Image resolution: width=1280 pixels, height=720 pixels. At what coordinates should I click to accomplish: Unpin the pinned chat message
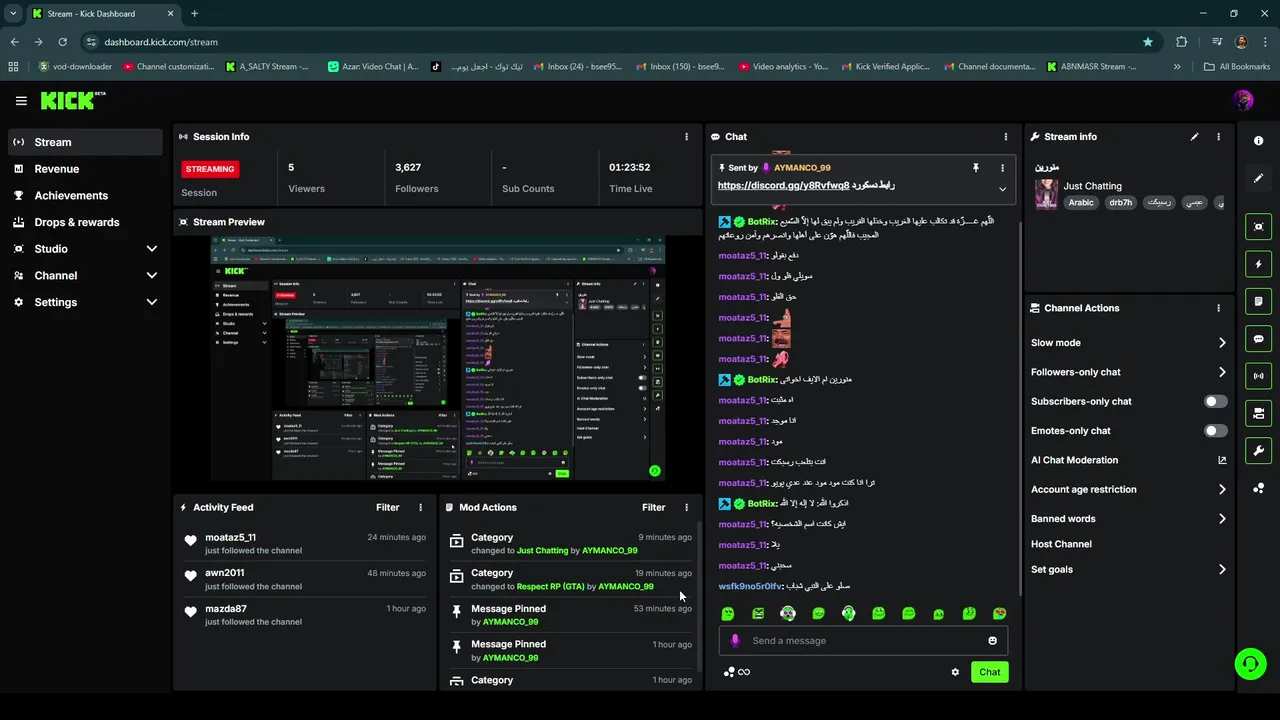coord(976,168)
